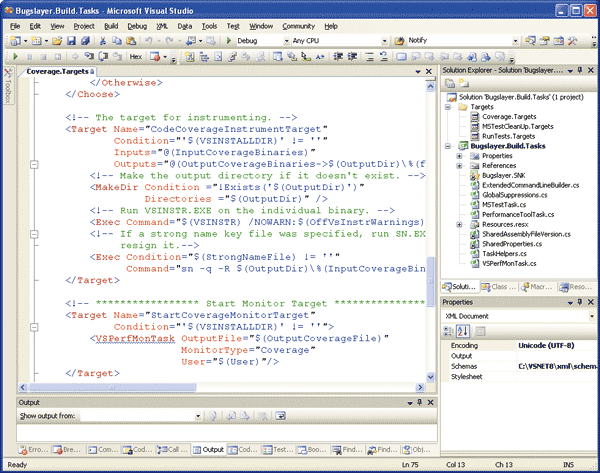Click the New Project icon

(x=16, y=41)
